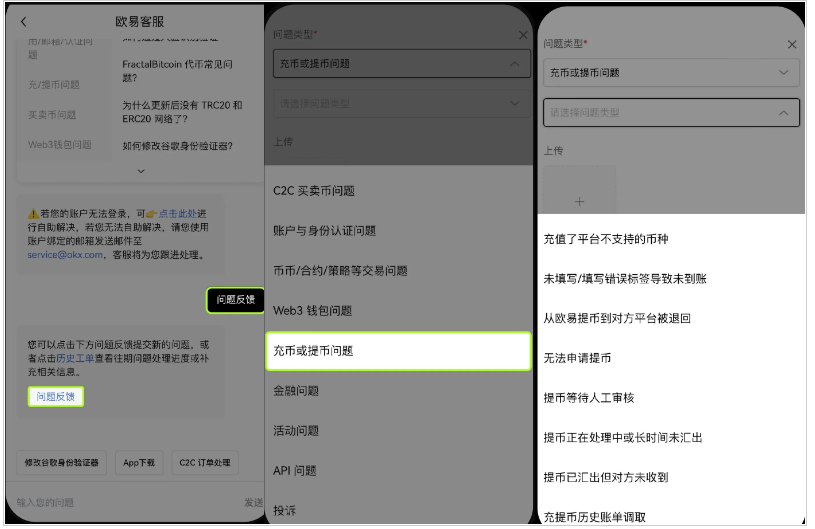Choose 充值了平台不支持的币种
The width and height of the screenshot is (815, 529).
coord(606,239)
